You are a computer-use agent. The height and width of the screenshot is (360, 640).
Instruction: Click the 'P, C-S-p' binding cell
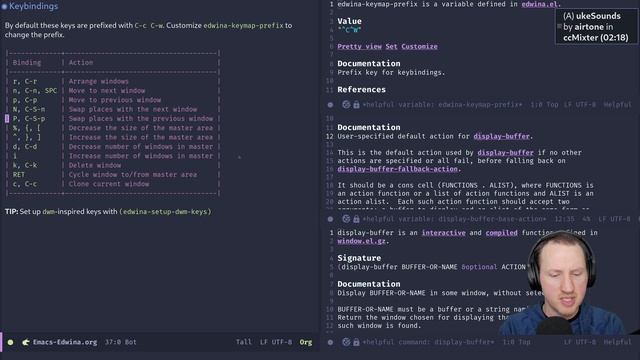pos(29,119)
